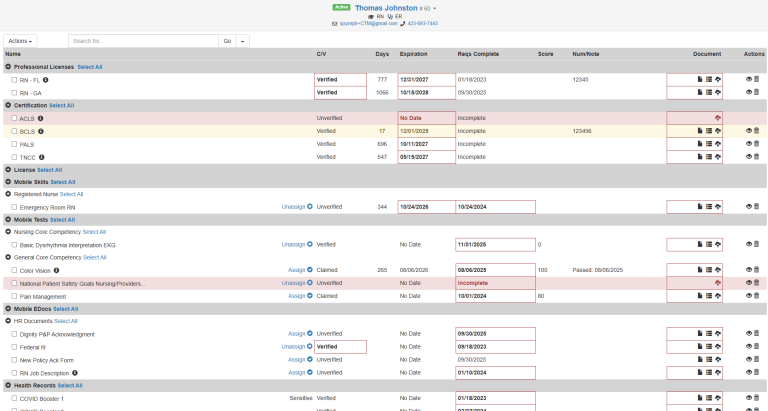This screenshot has height=411, width=768.
Task: Check the RN - GA checkbox
Action: (14, 93)
